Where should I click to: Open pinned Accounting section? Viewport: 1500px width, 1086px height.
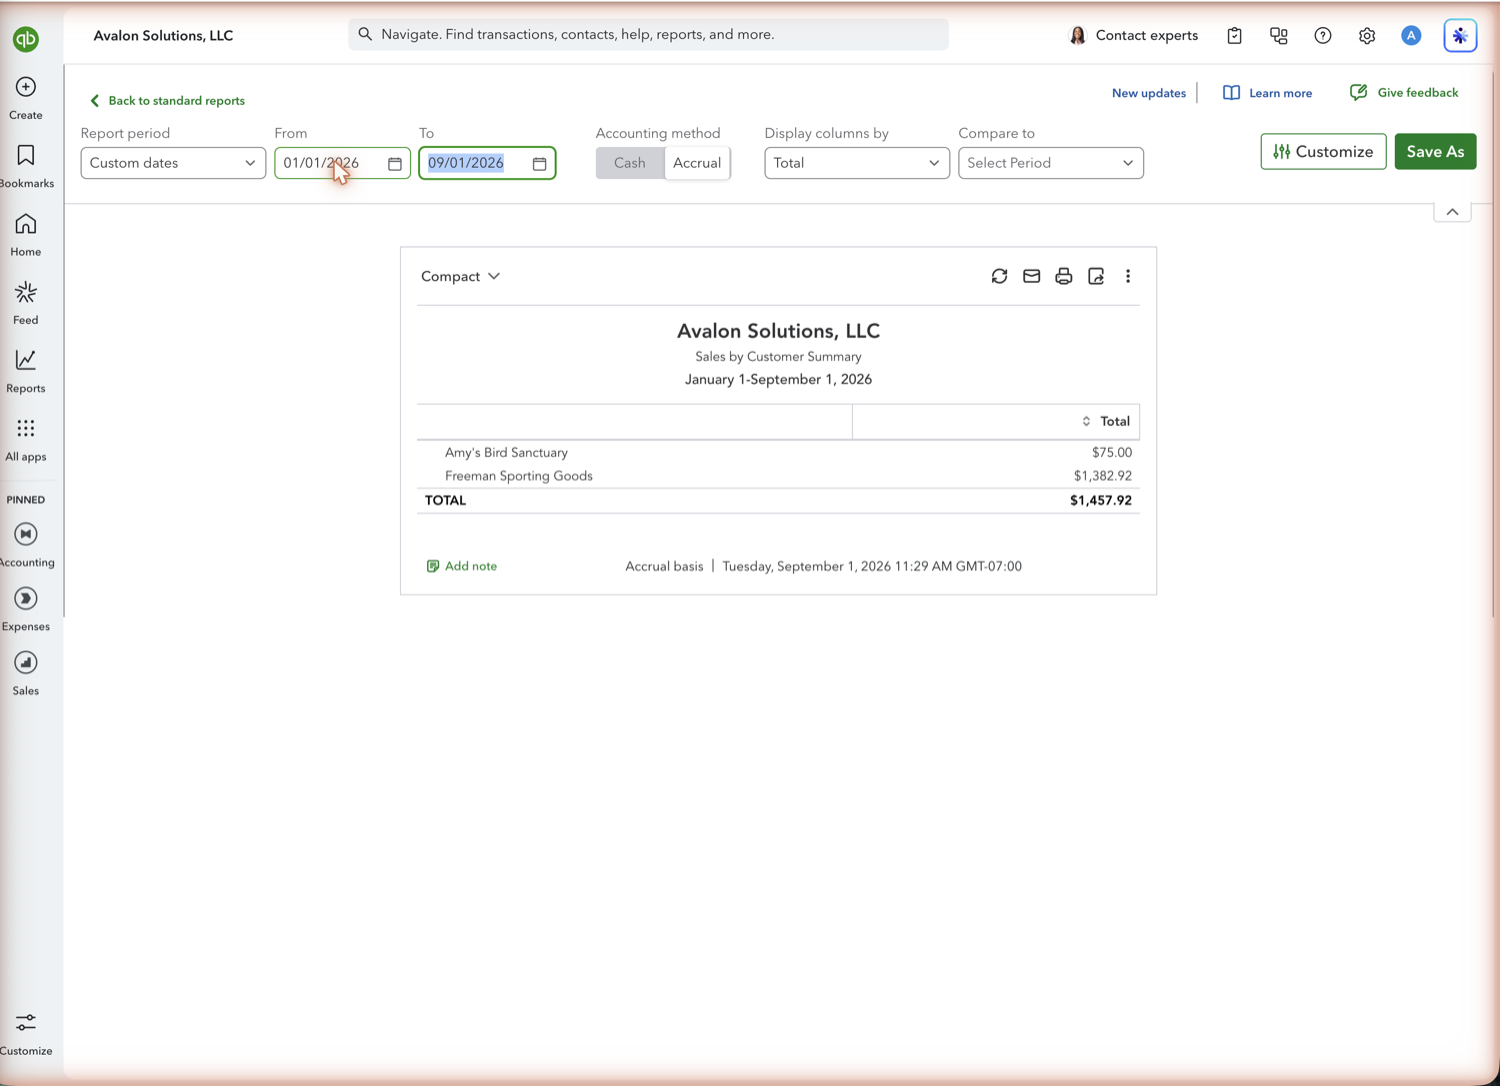click(x=26, y=544)
